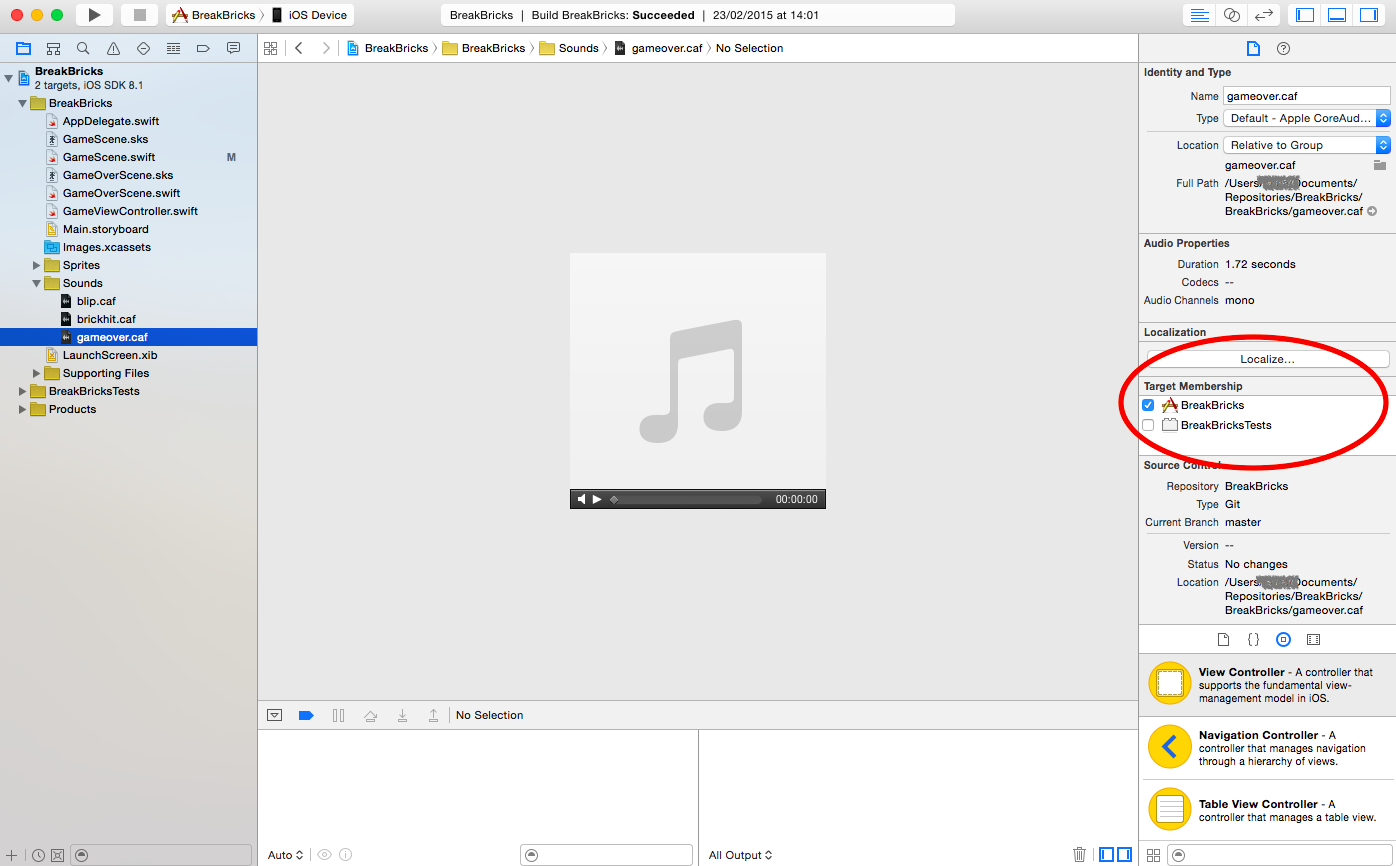
Task: Expand the Products group
Action: (x=23, y=409)
